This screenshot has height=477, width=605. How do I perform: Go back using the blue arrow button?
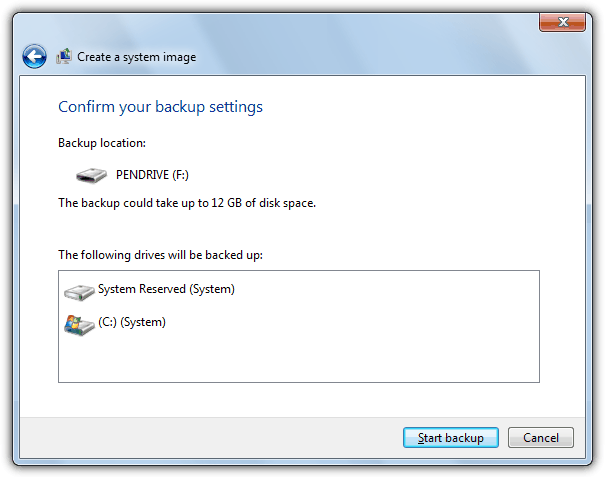click(x=34, y=57)
